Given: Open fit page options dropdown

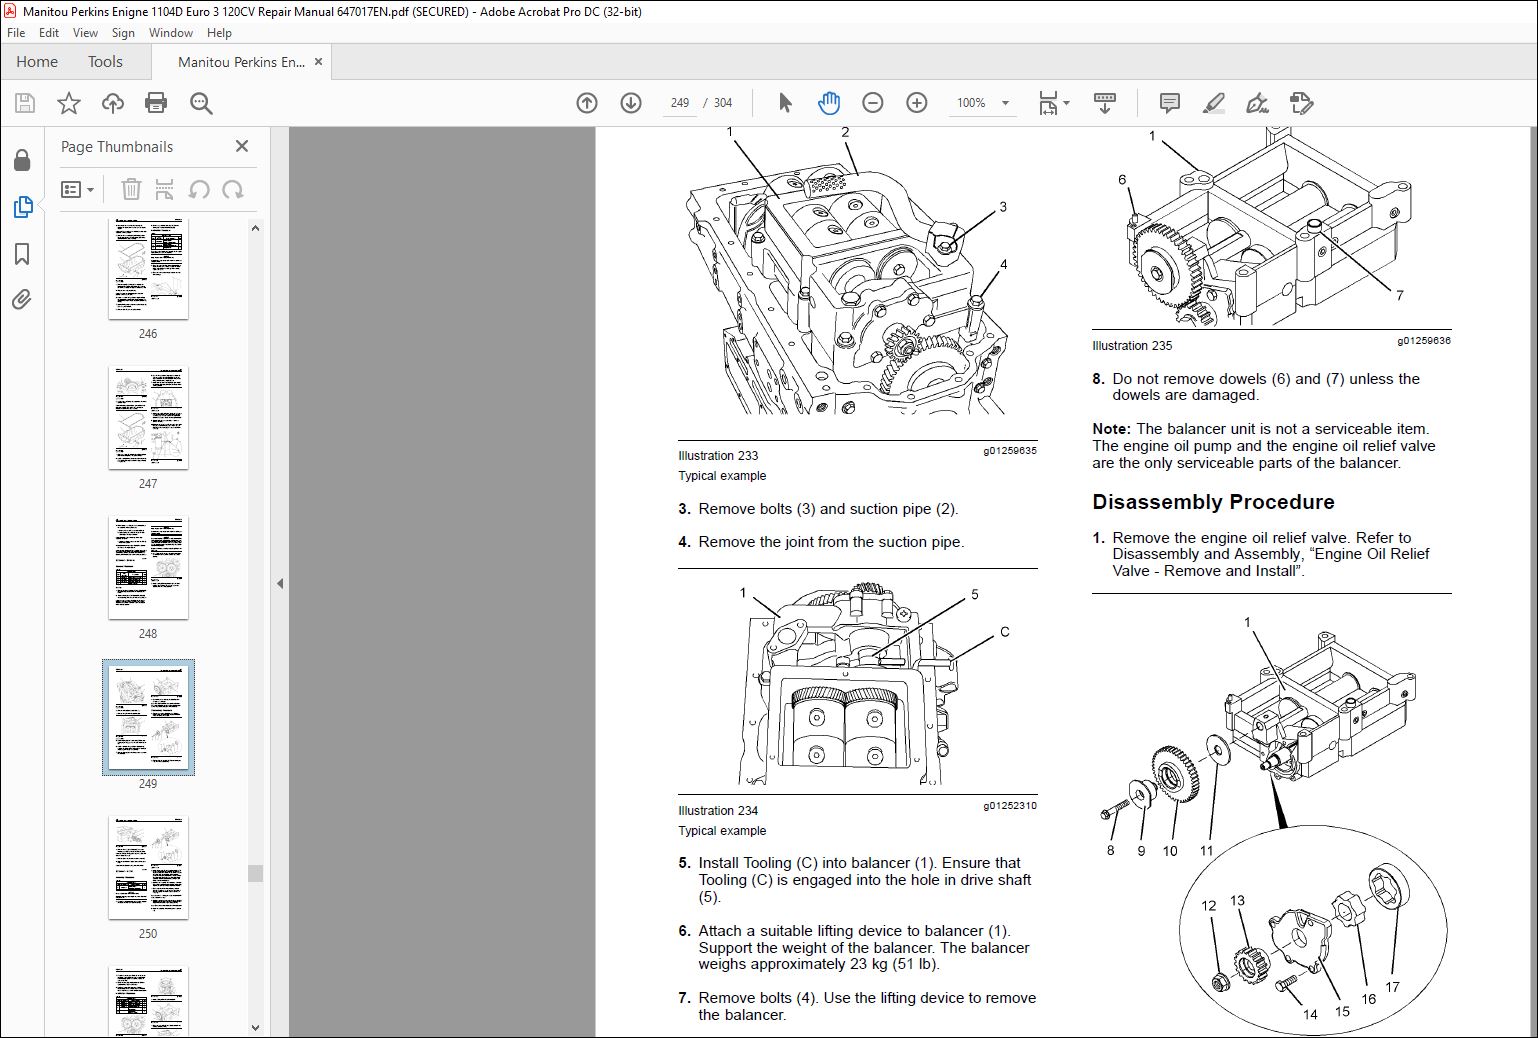Looking at the screenshot, I should click(x=1054, y=103).
